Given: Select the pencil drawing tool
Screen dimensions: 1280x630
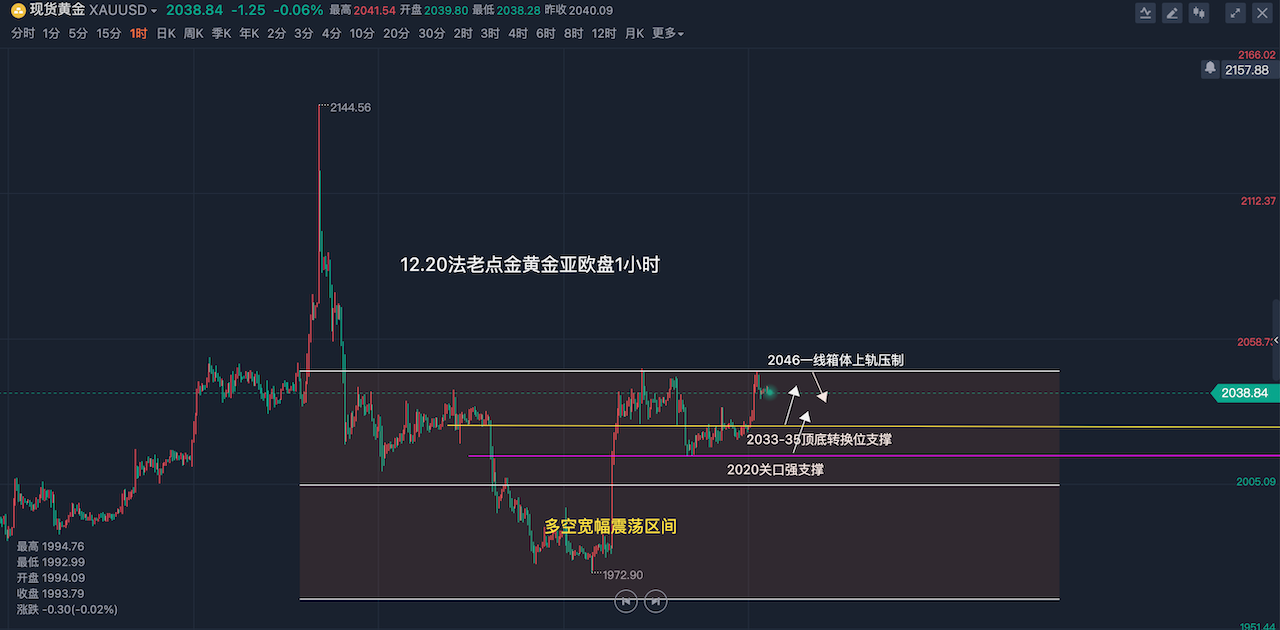Looking at the screenshot, I should 1172,13.
